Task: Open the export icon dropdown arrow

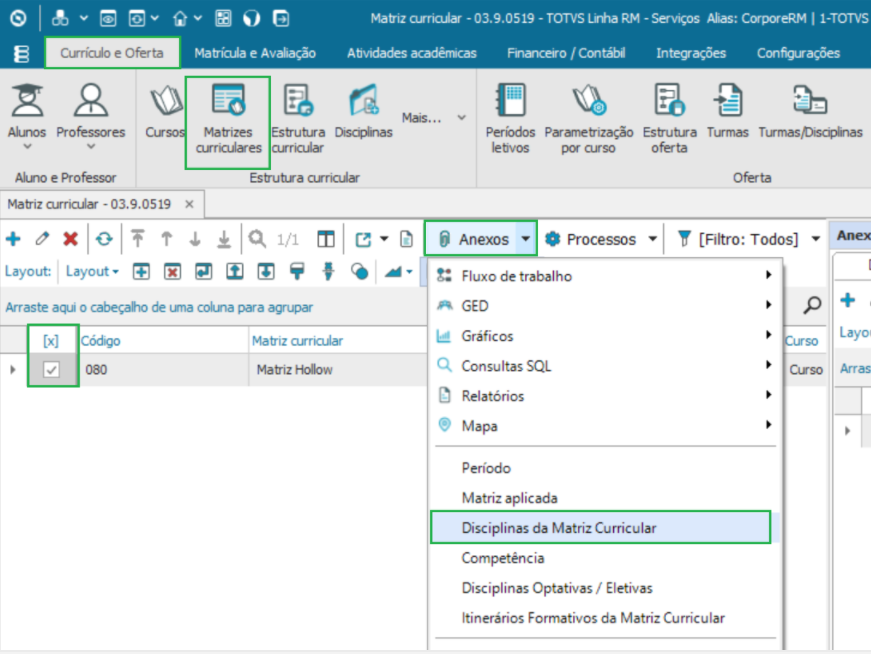Action: [384, 239]
